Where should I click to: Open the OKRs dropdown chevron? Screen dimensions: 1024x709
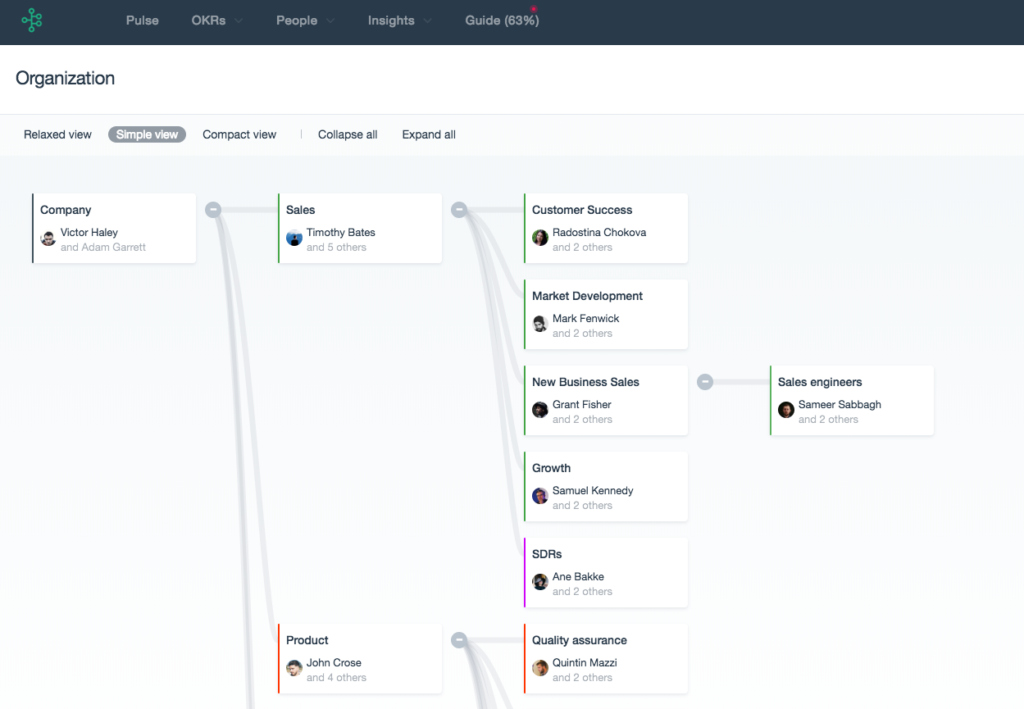(238, 21)
